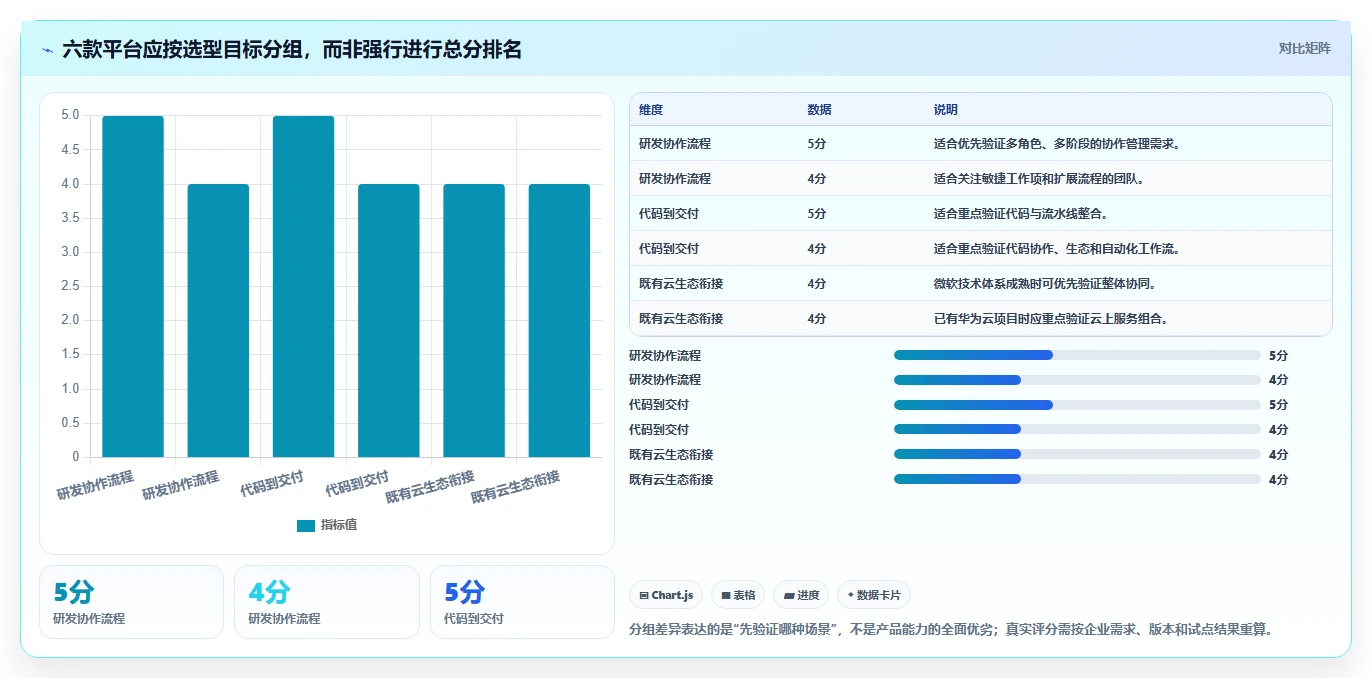
Task: Open the 5分 研发协作流程 data card
Action: tap(131, 602)
